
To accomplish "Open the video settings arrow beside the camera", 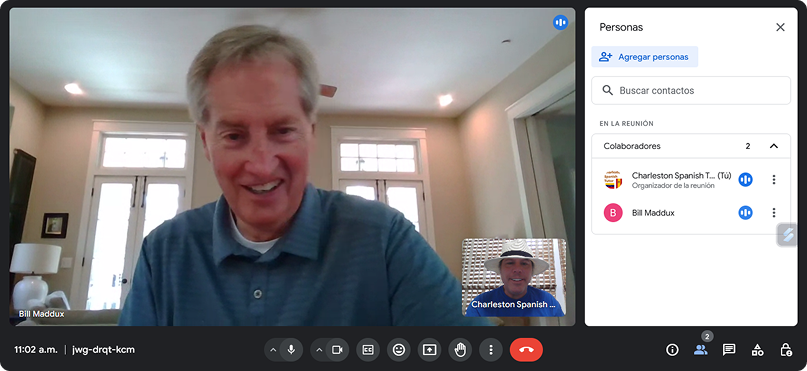I will point(319,350).
